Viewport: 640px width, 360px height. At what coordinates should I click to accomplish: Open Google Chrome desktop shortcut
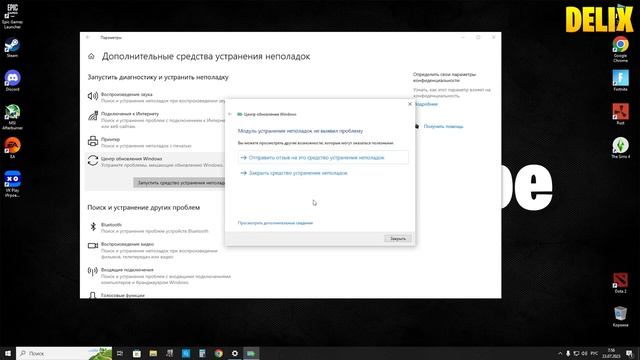click(x=620, y=49)
